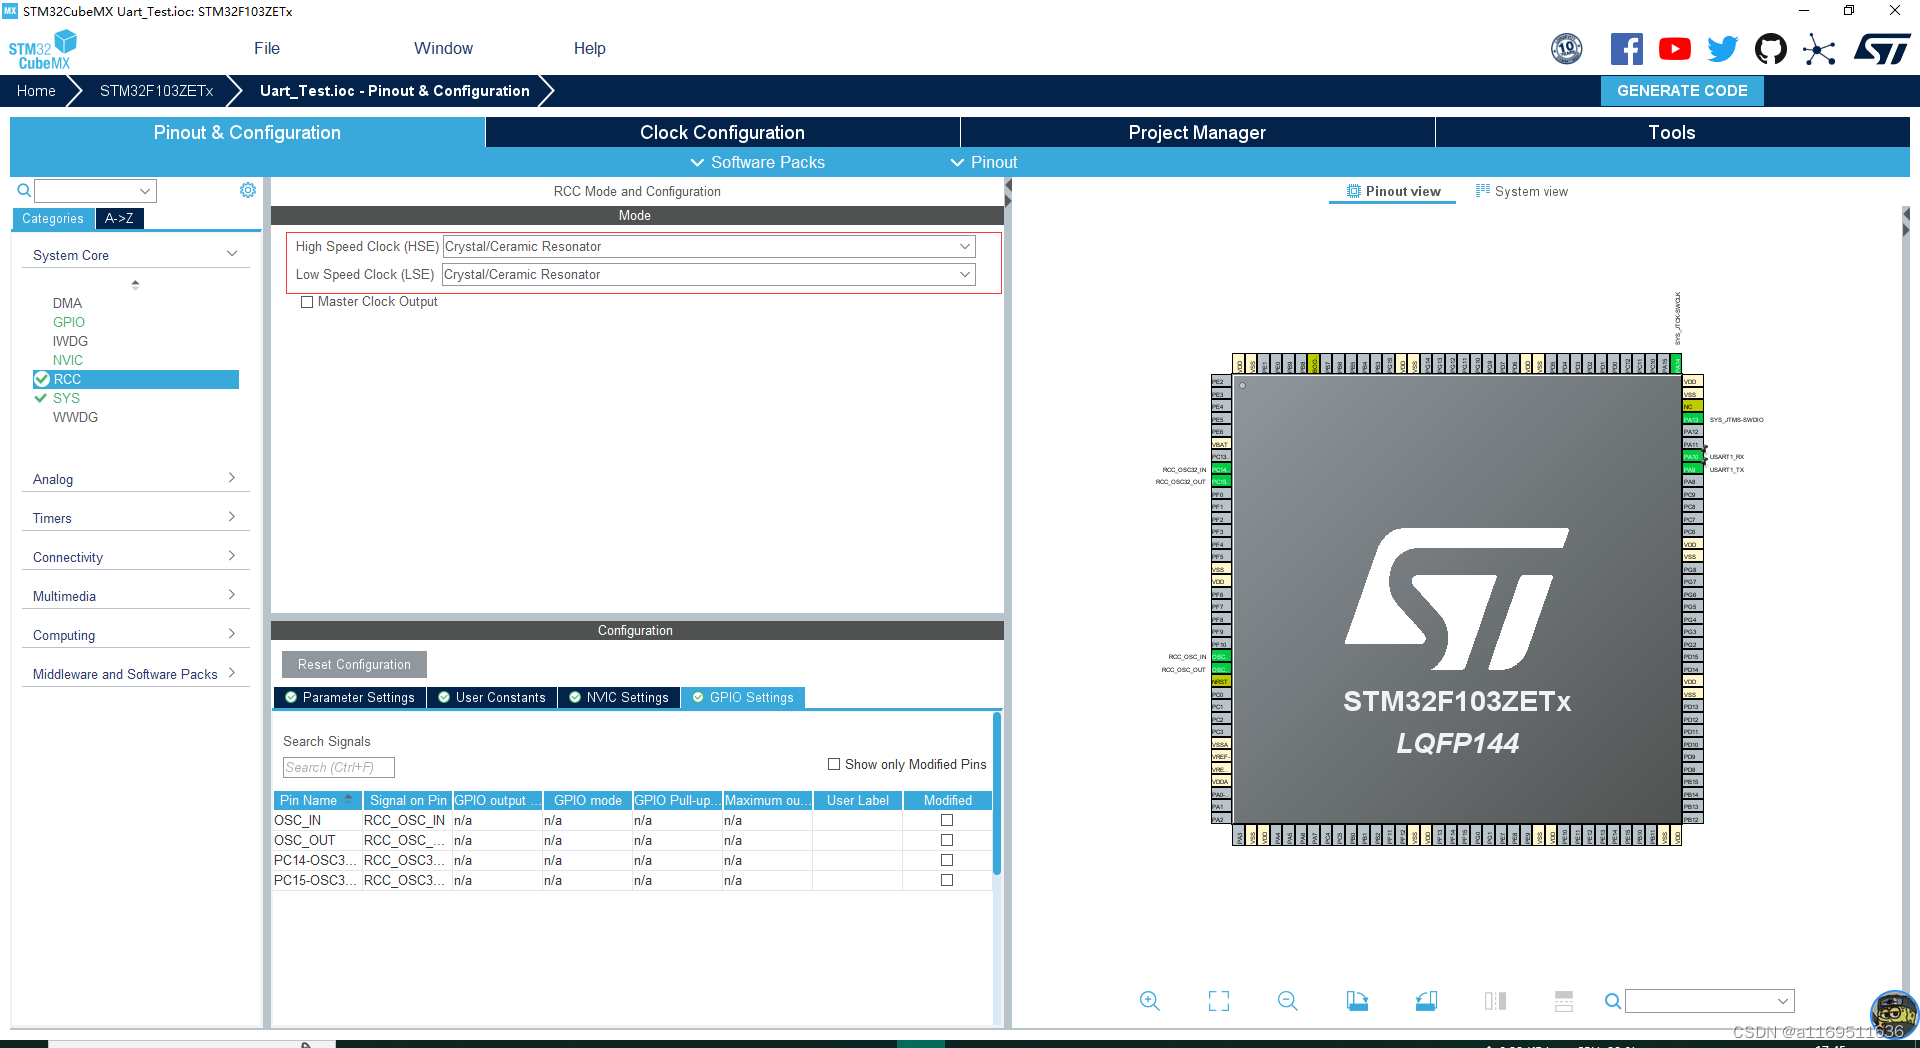Switch to Clock Configuration tab
The height and width of the screenshot is (1048, 1920).
click(x=722, y=132)
